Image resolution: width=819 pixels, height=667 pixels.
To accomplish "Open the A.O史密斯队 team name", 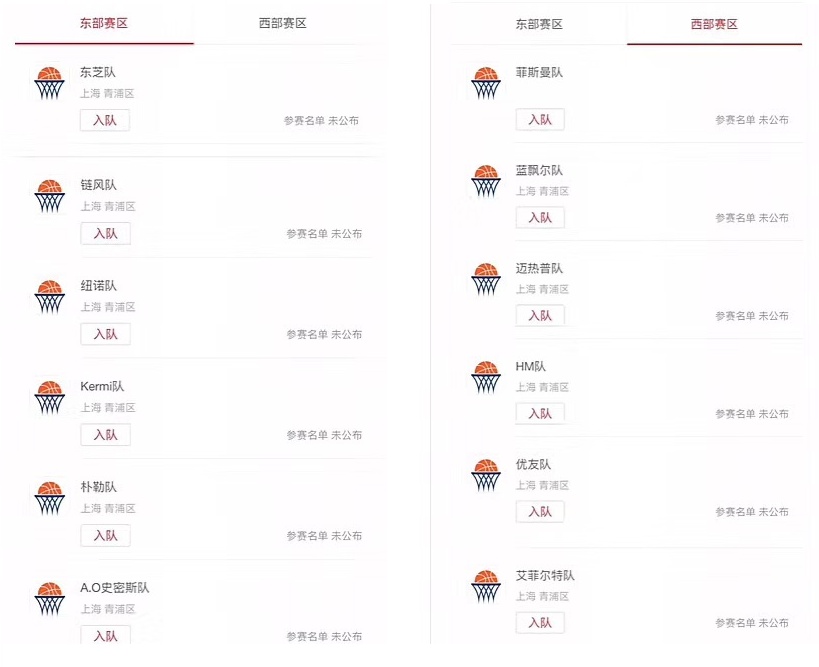I will click(x=114, y=588).
